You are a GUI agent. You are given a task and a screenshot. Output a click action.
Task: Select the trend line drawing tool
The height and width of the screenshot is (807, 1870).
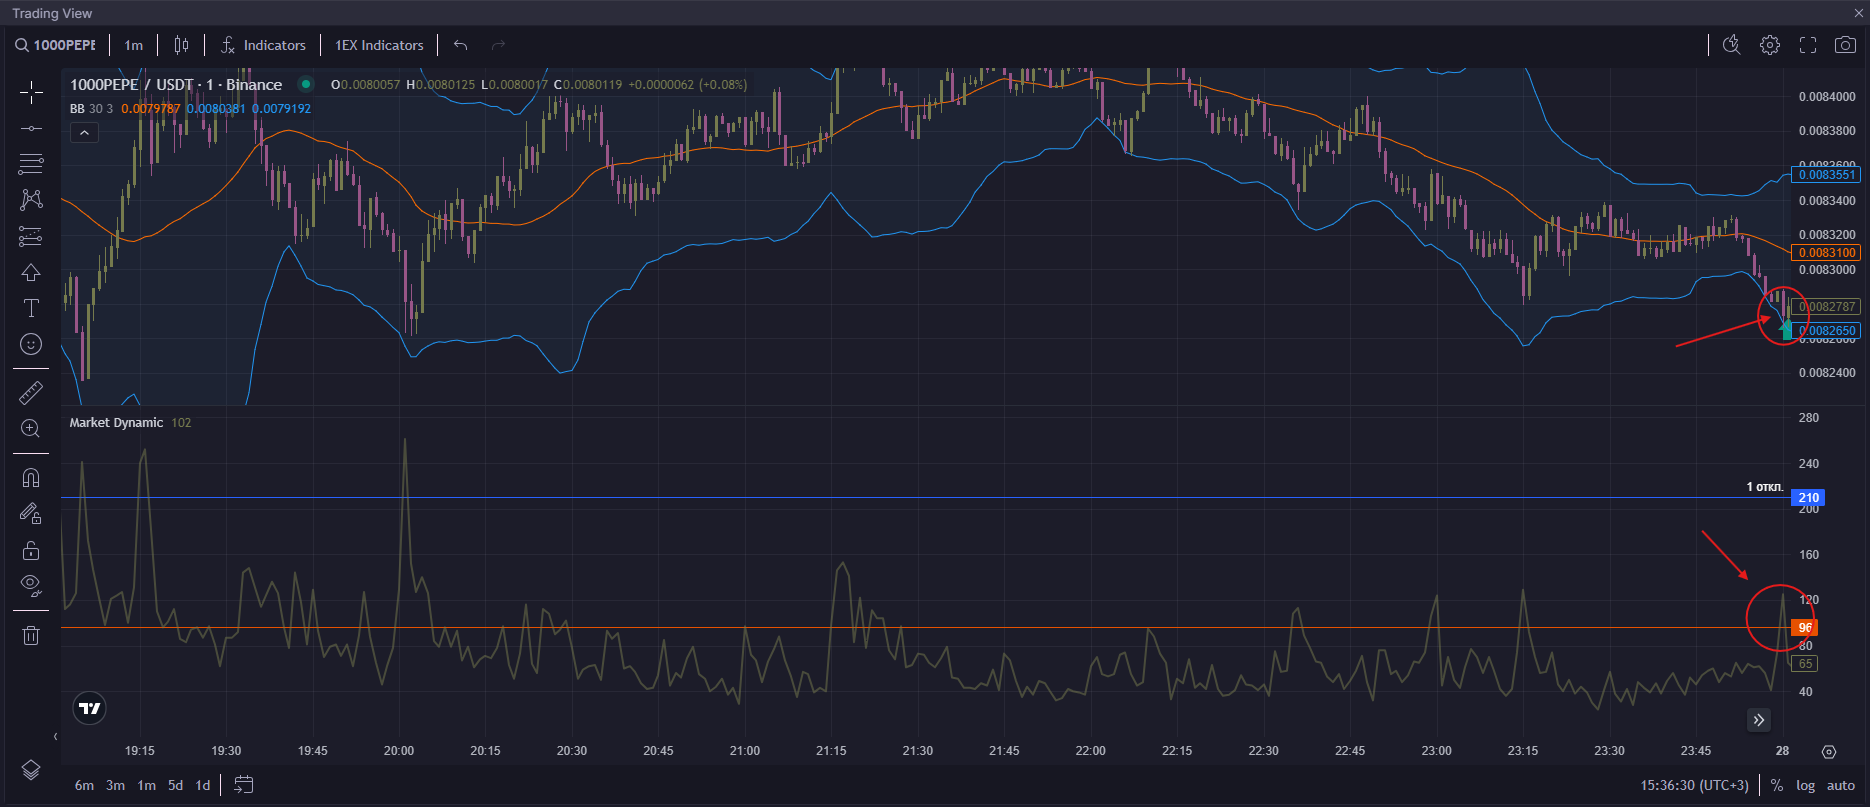(x=31, y=129)
